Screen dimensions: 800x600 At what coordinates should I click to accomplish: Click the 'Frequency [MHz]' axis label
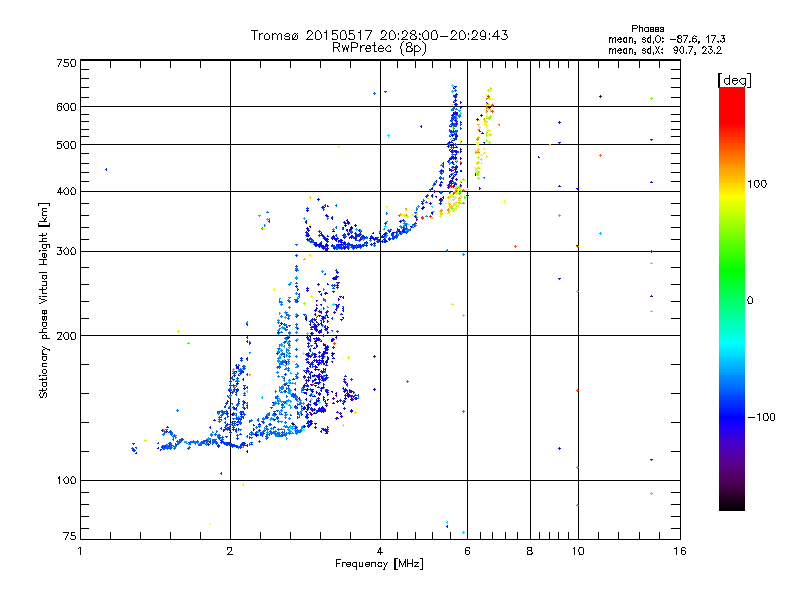coord(379,564)
